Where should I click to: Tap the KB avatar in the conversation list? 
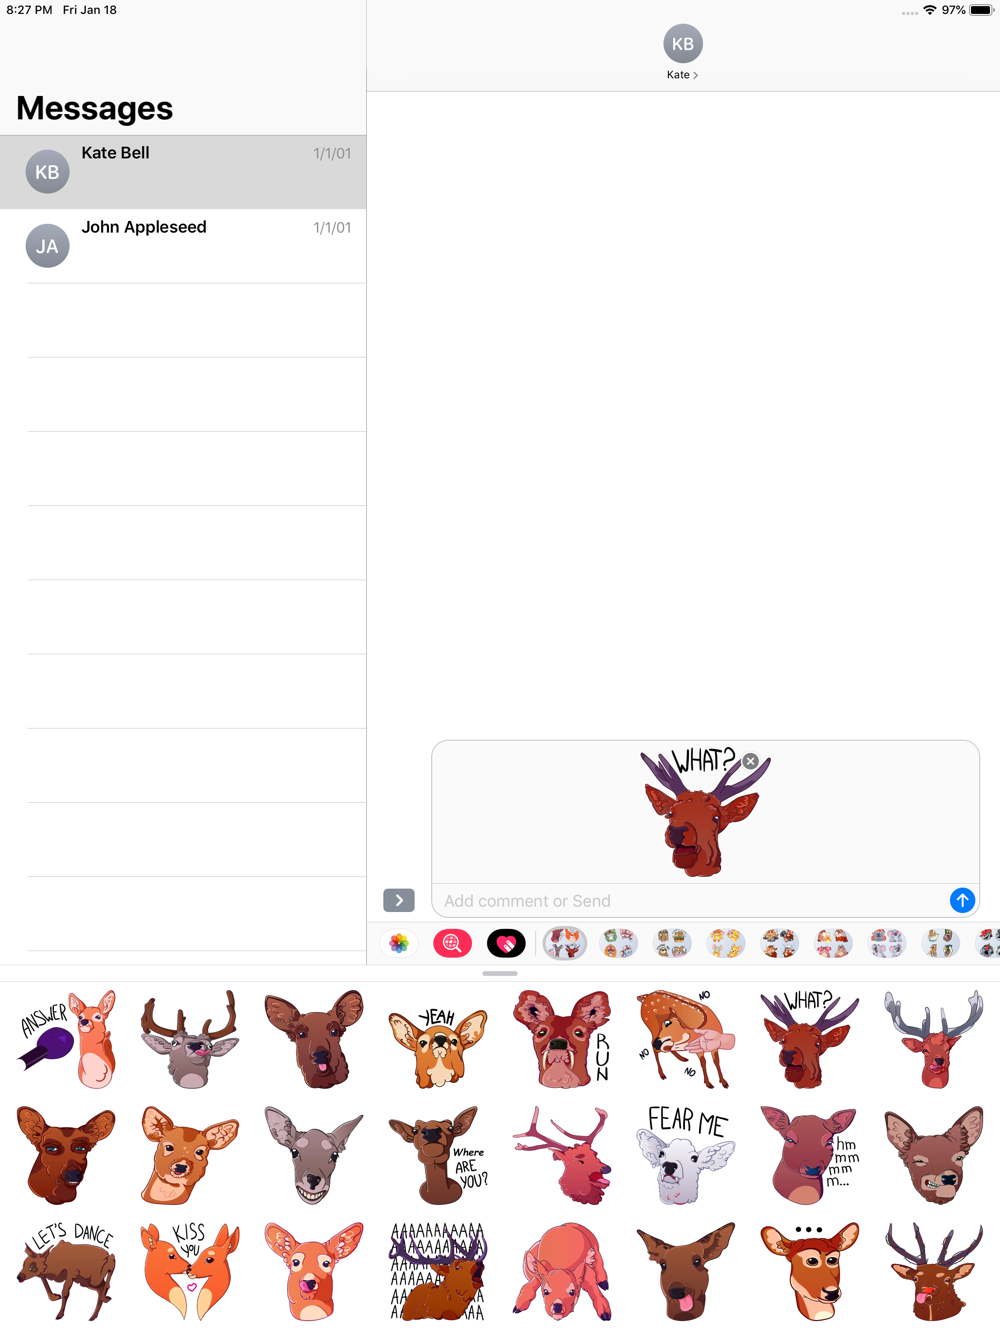coord(47,172)
